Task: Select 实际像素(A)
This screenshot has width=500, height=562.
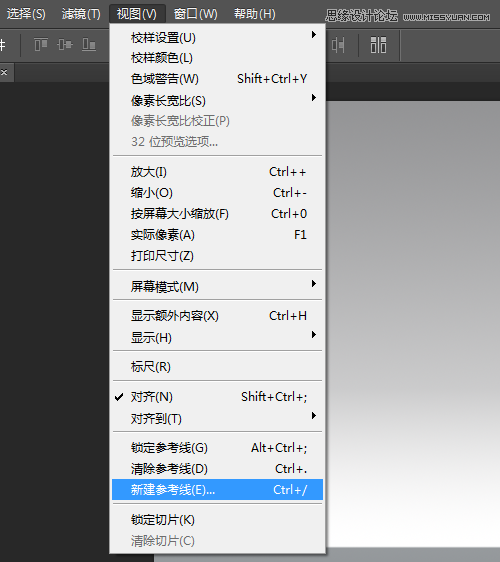Action: point(217,235)
